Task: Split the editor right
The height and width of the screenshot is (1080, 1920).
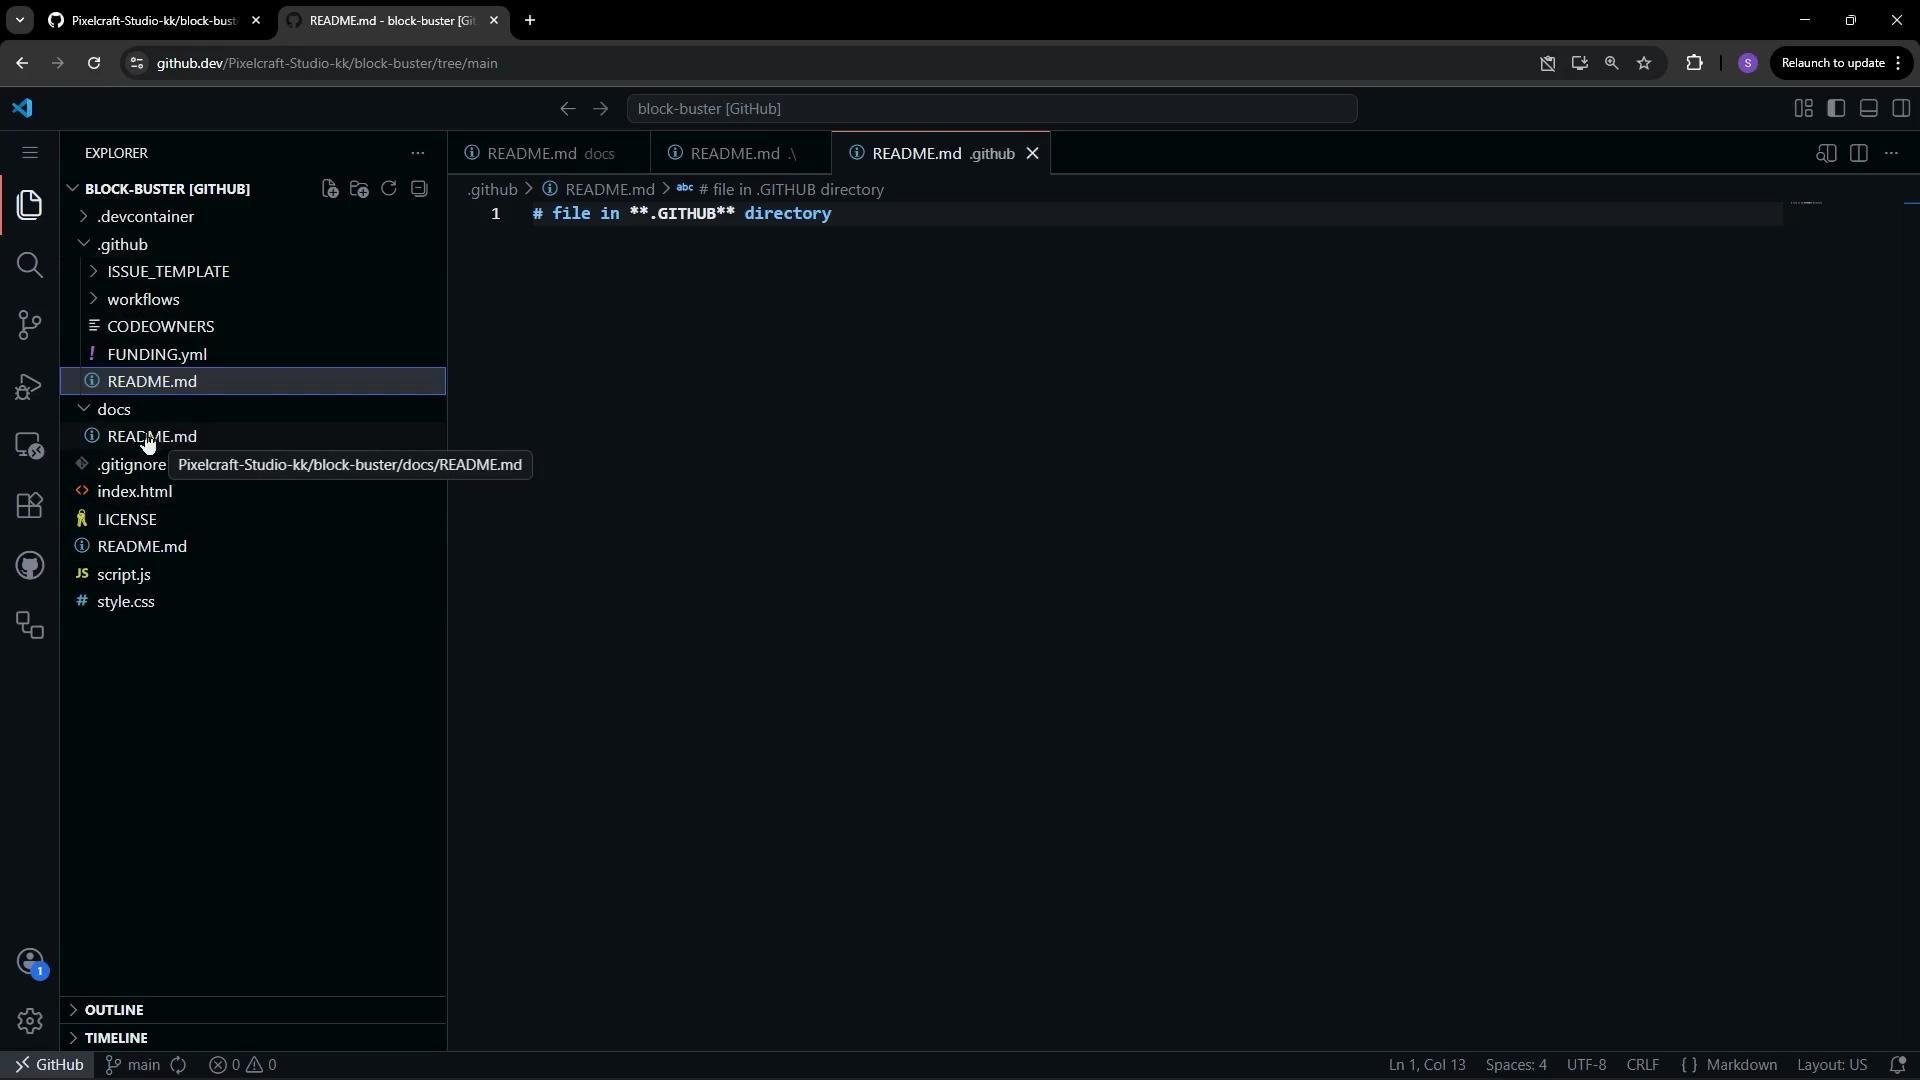Action: click(x=1859, y=153)
